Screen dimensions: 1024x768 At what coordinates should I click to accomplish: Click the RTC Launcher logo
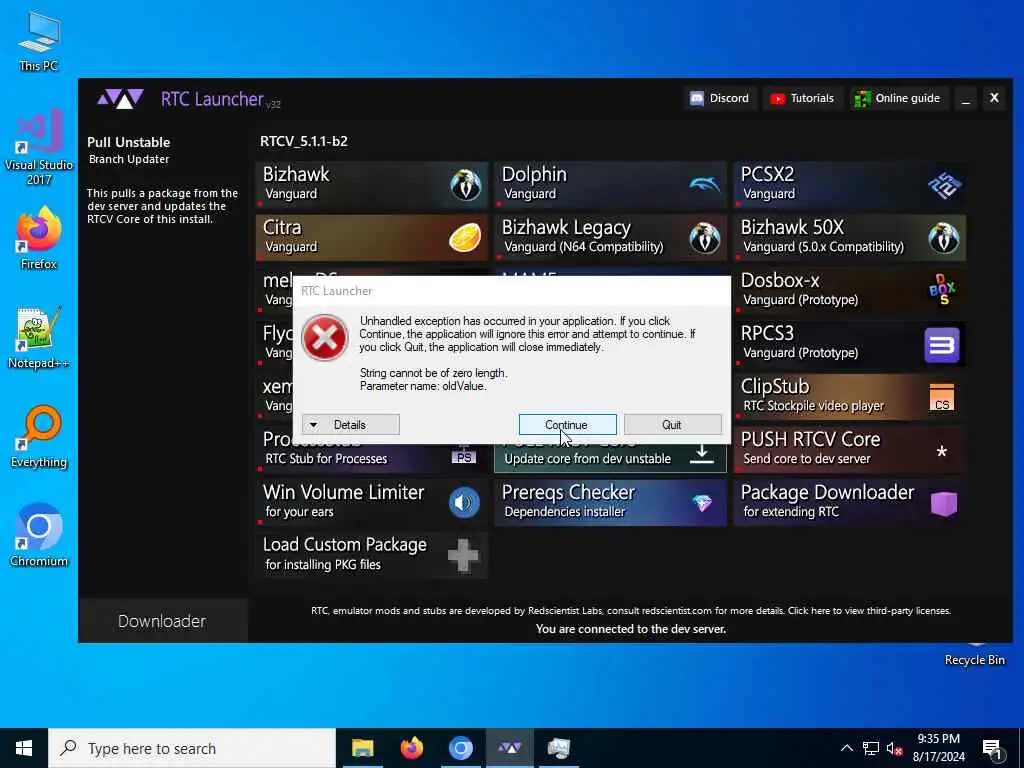pos(120,99)
